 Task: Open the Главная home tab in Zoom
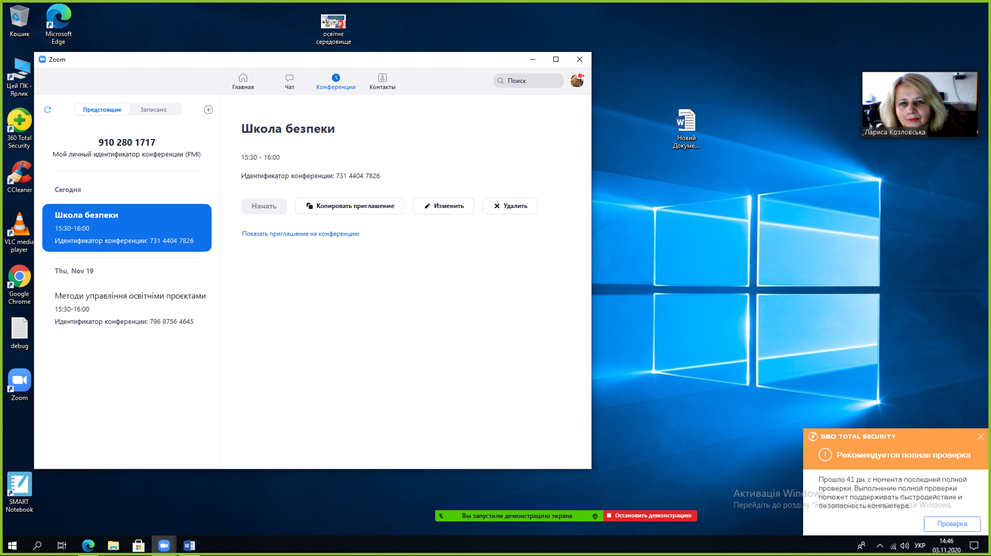point(243,81)
